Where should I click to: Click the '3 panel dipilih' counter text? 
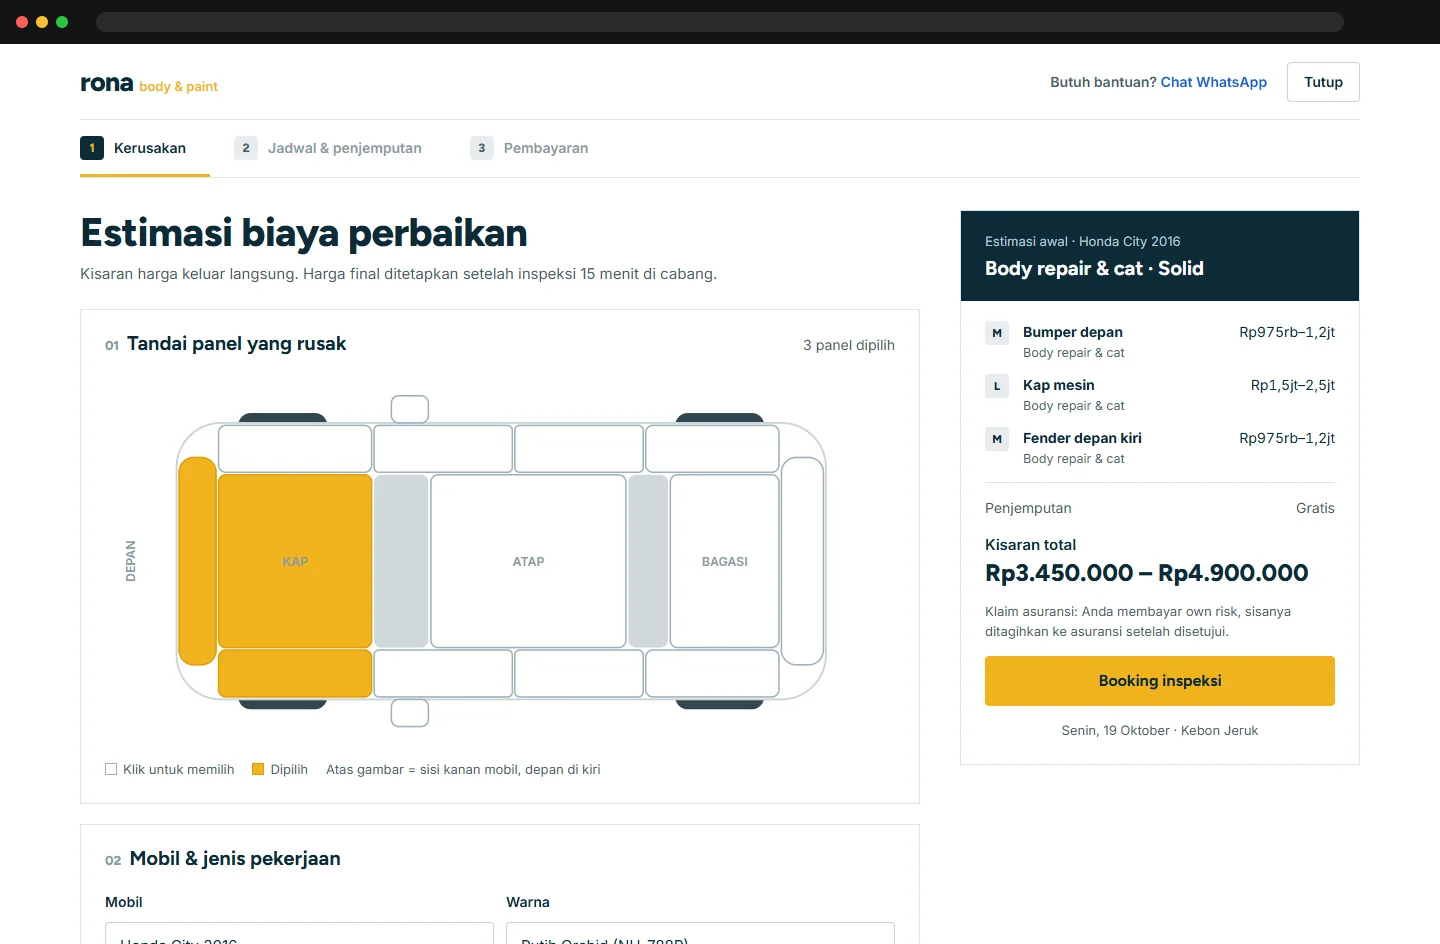pos(849,345)
